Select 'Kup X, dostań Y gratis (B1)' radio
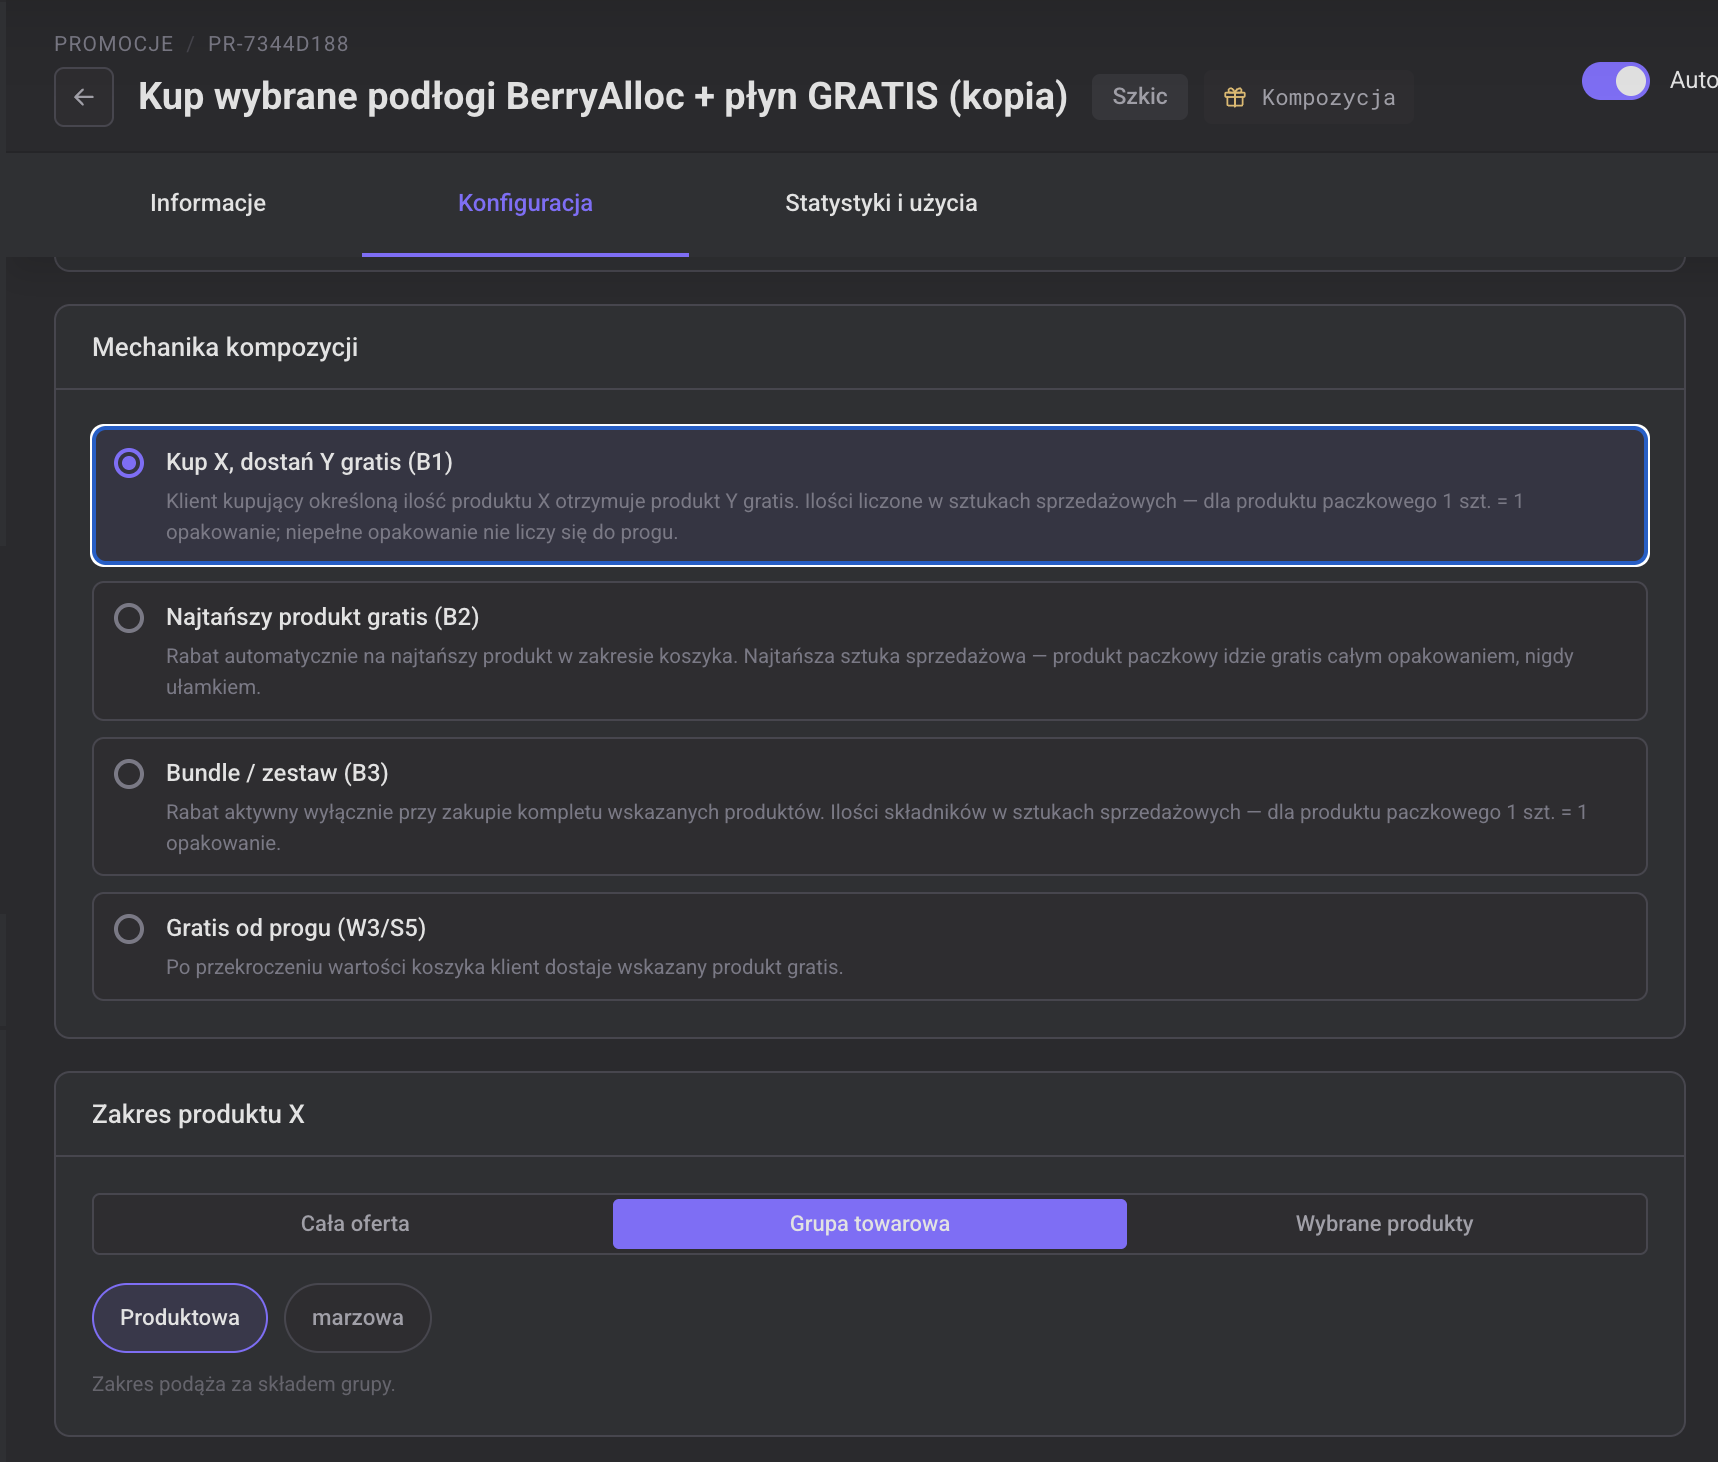This screenshot has width=1718, height=1462. (x=129, y=462)
